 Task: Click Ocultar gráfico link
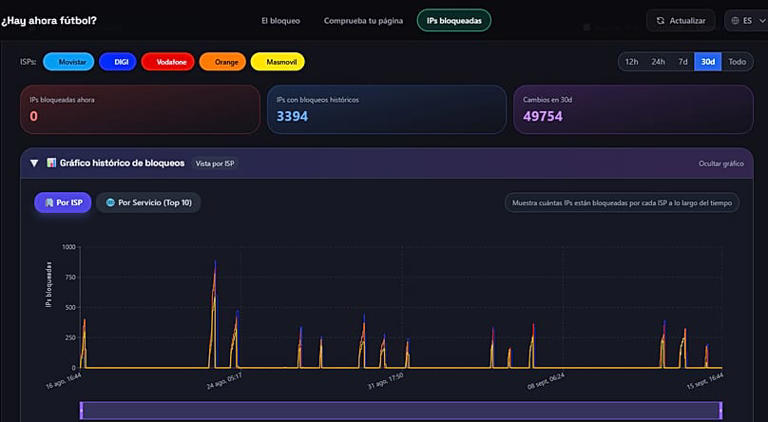[721, 164]
